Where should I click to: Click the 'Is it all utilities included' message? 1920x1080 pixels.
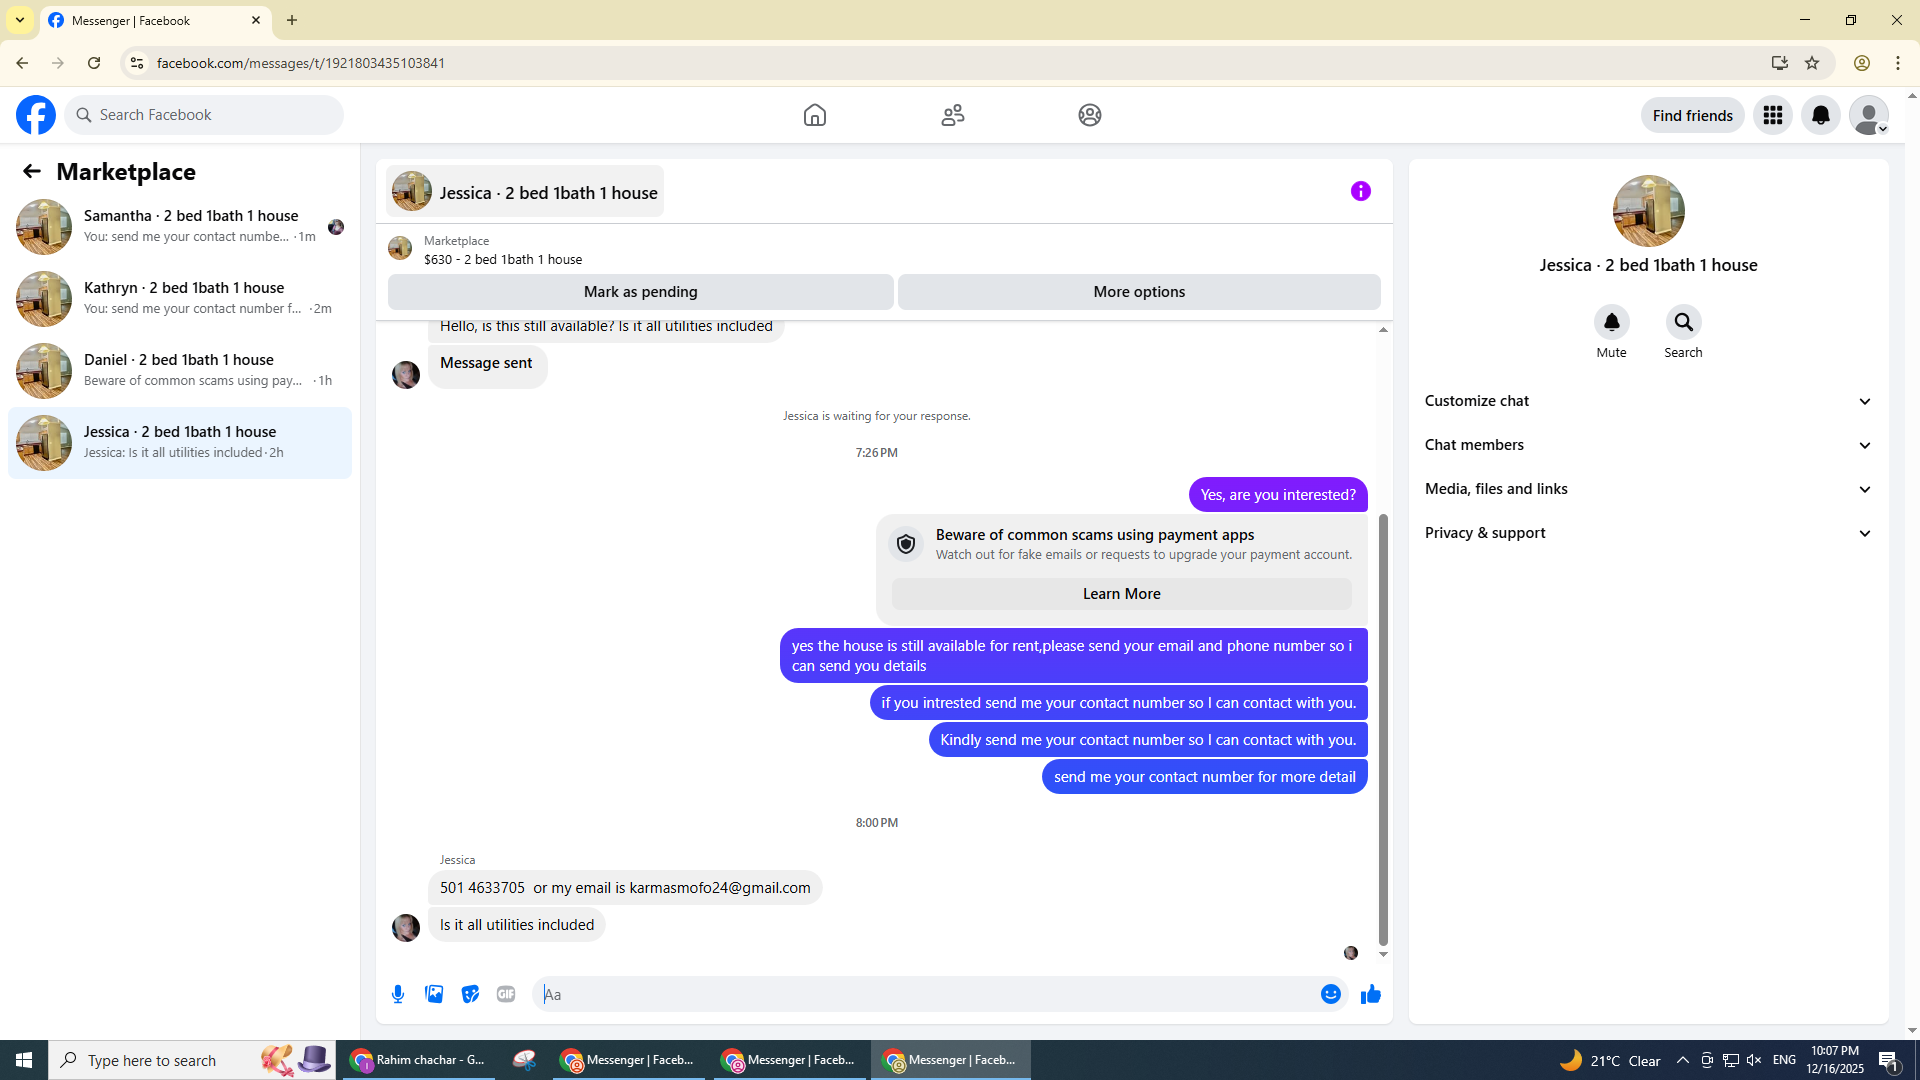pyautogui.click(x=517, y=925)
